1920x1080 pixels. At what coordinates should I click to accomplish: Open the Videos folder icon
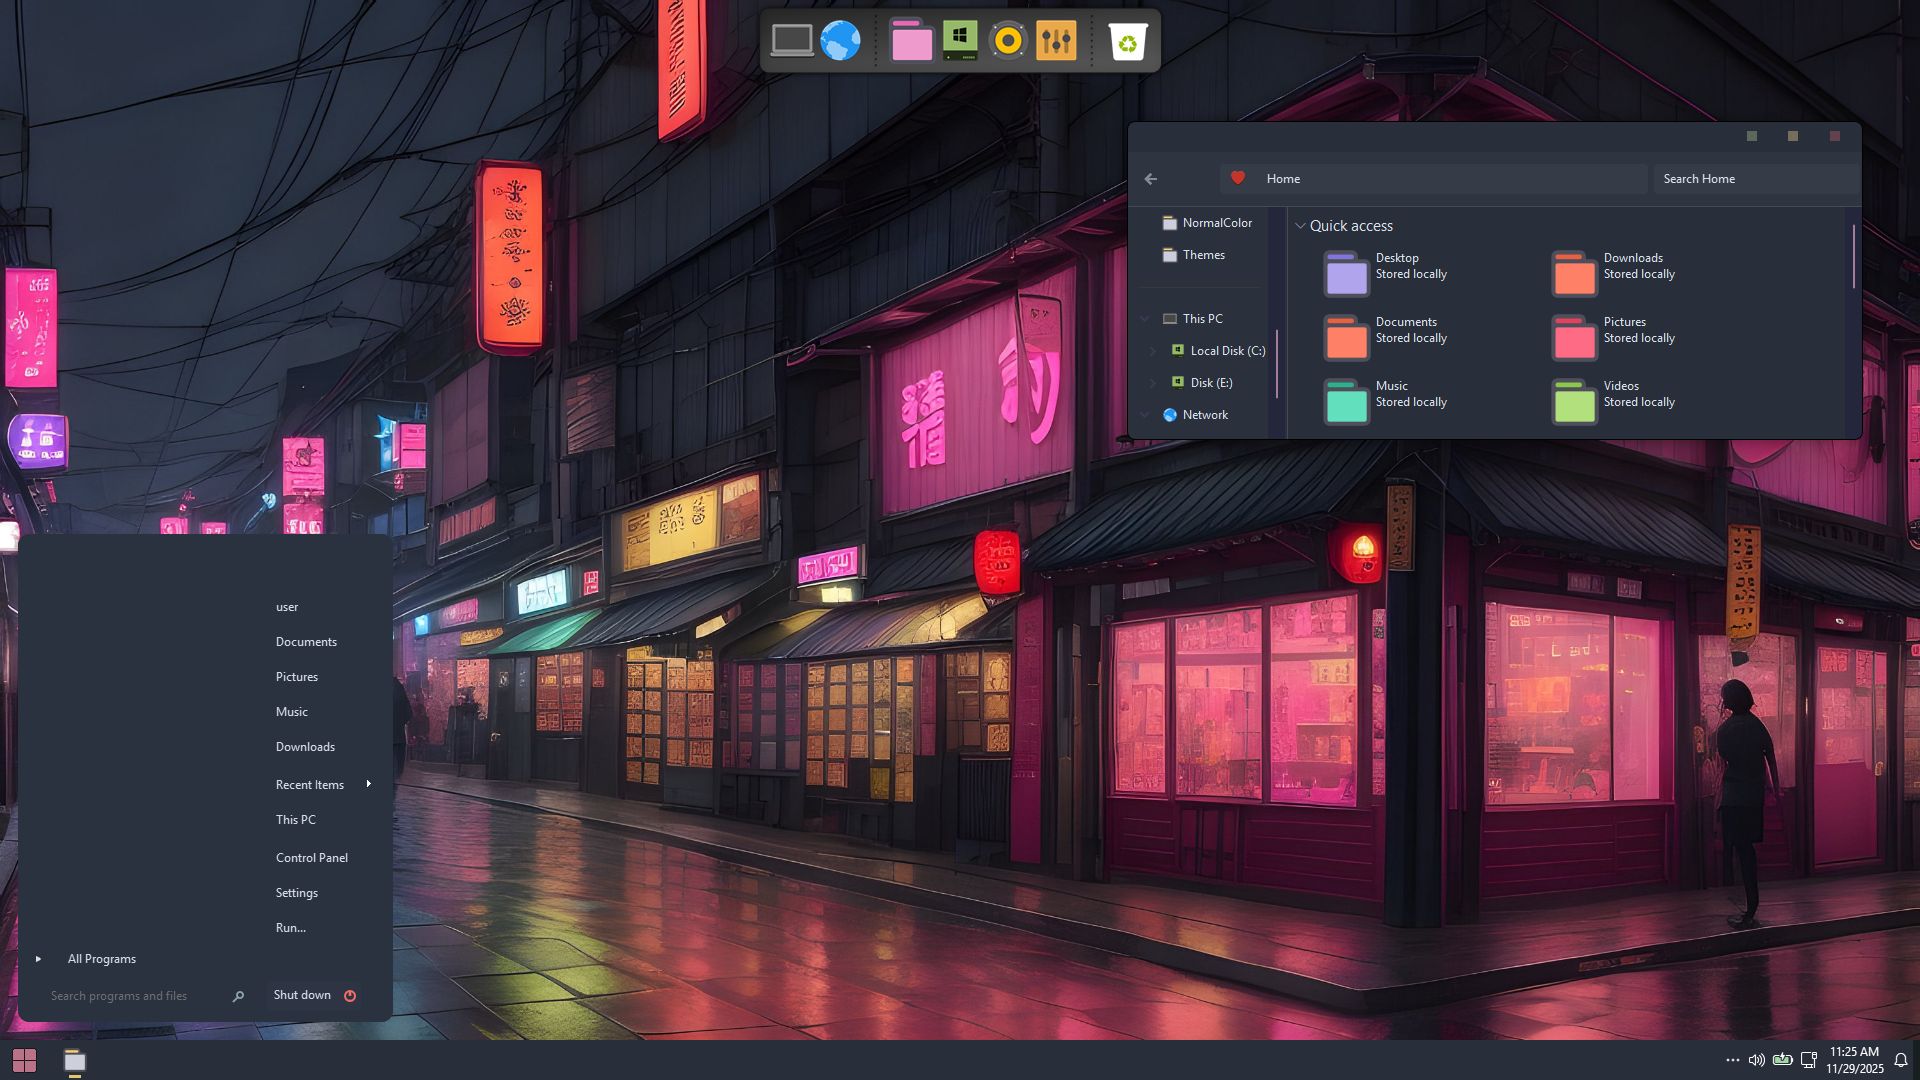pyautogui.click(x=1574, y=401)
